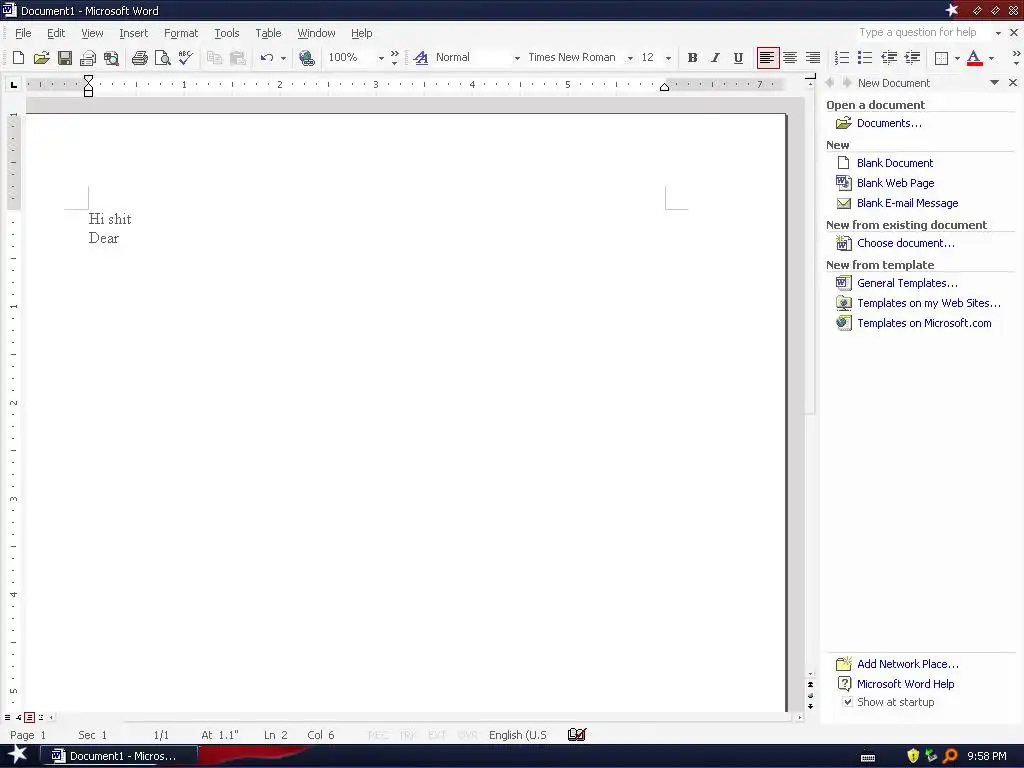
Task: Click the E-mail toolbar icon
Action: point(88,58)
